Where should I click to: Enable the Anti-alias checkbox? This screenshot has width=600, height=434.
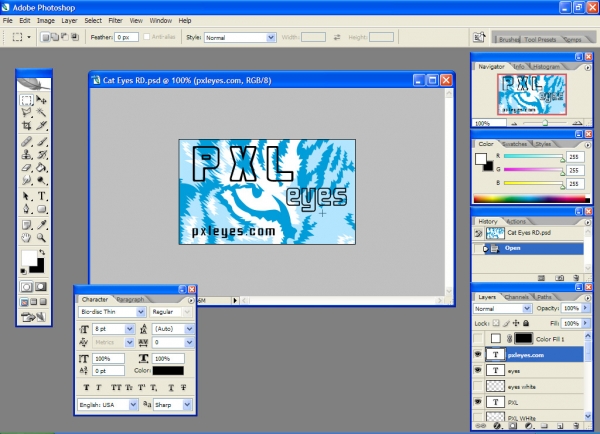tap(147, 37)
